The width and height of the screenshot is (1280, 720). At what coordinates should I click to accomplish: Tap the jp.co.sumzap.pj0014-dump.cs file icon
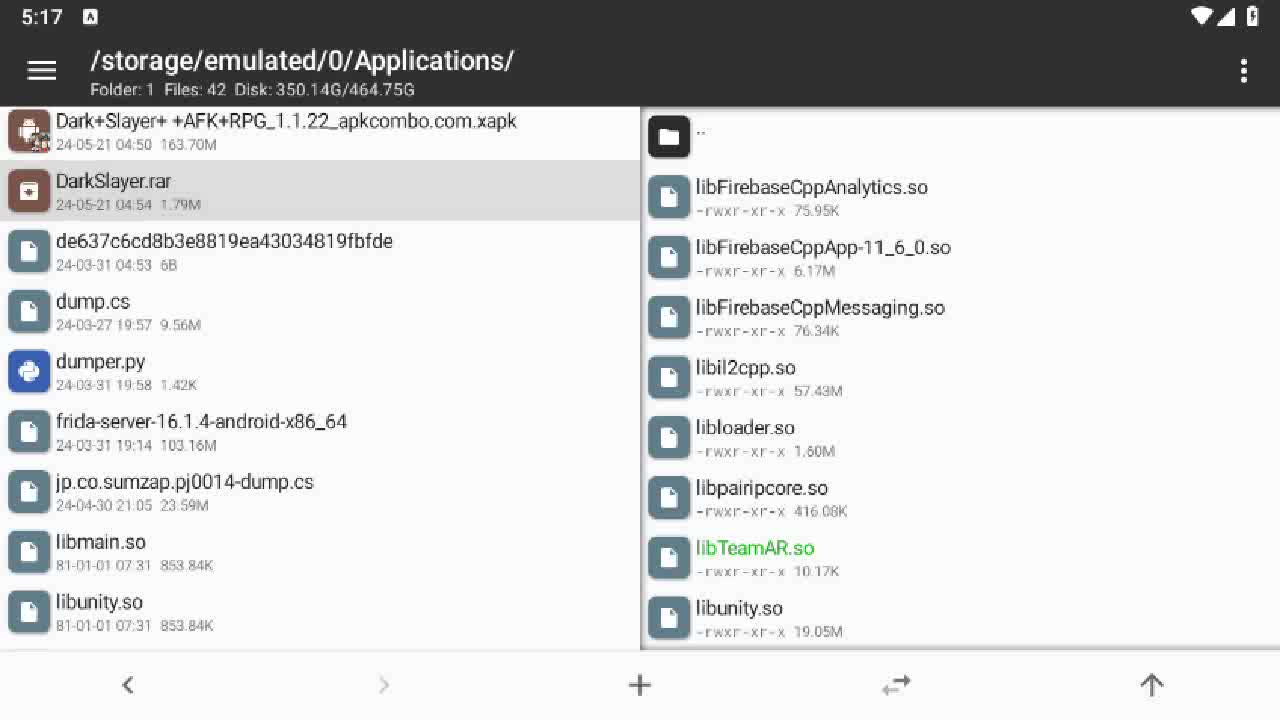(x=29, y=491)
